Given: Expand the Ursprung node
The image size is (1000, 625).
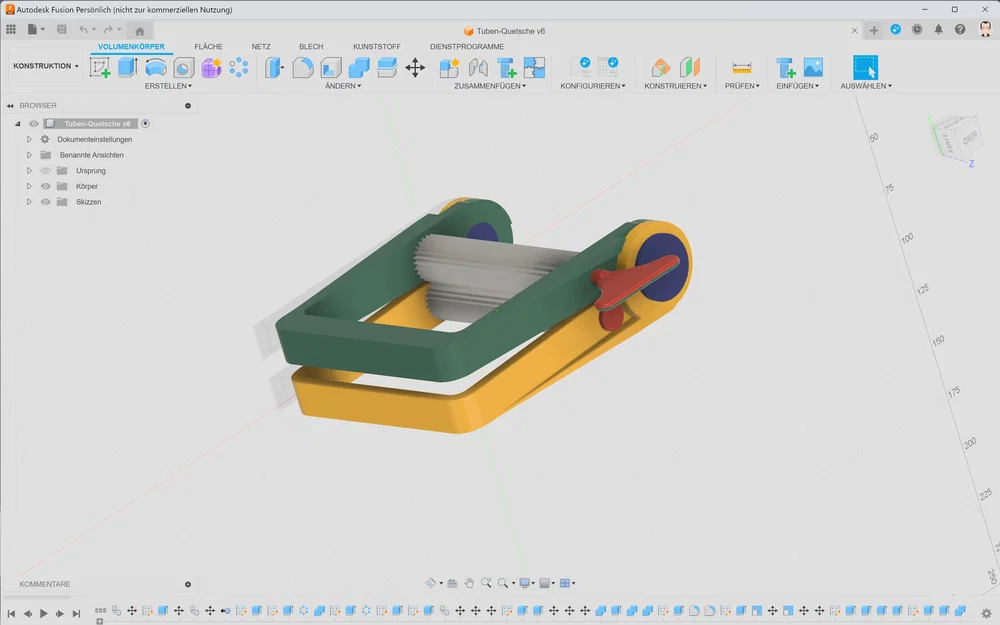Looking at the screenshot, I should [x=29, y=171].
